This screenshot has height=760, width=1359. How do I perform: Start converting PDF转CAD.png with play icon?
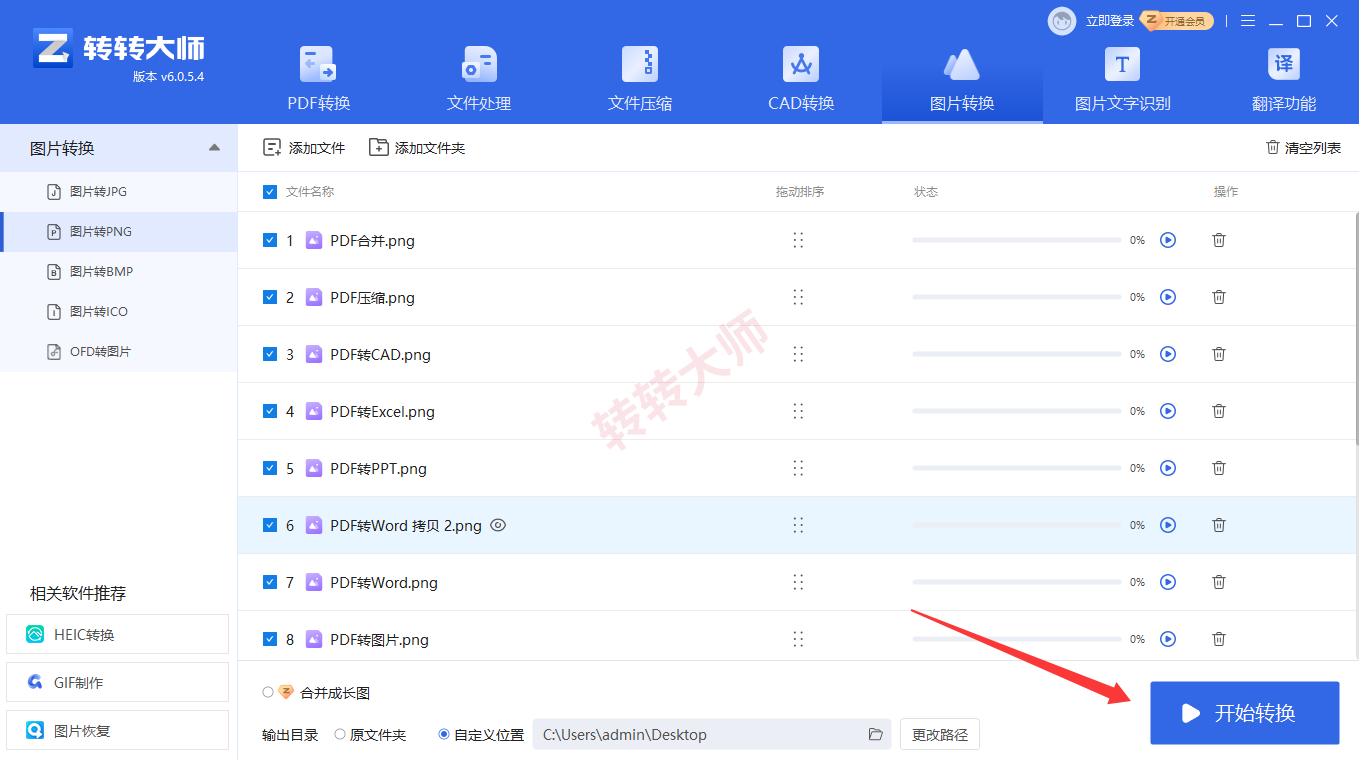(1167, 354)
